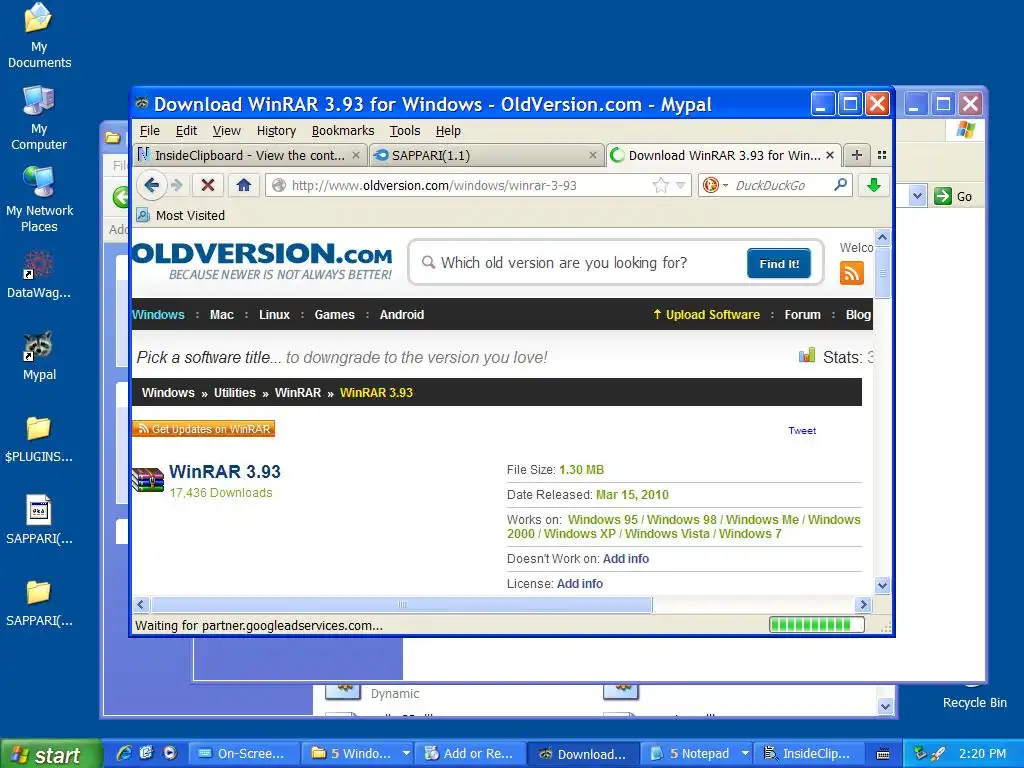Switch to the InsideClipboard tab
1024x768 pixels.
(x=249, y=155)
